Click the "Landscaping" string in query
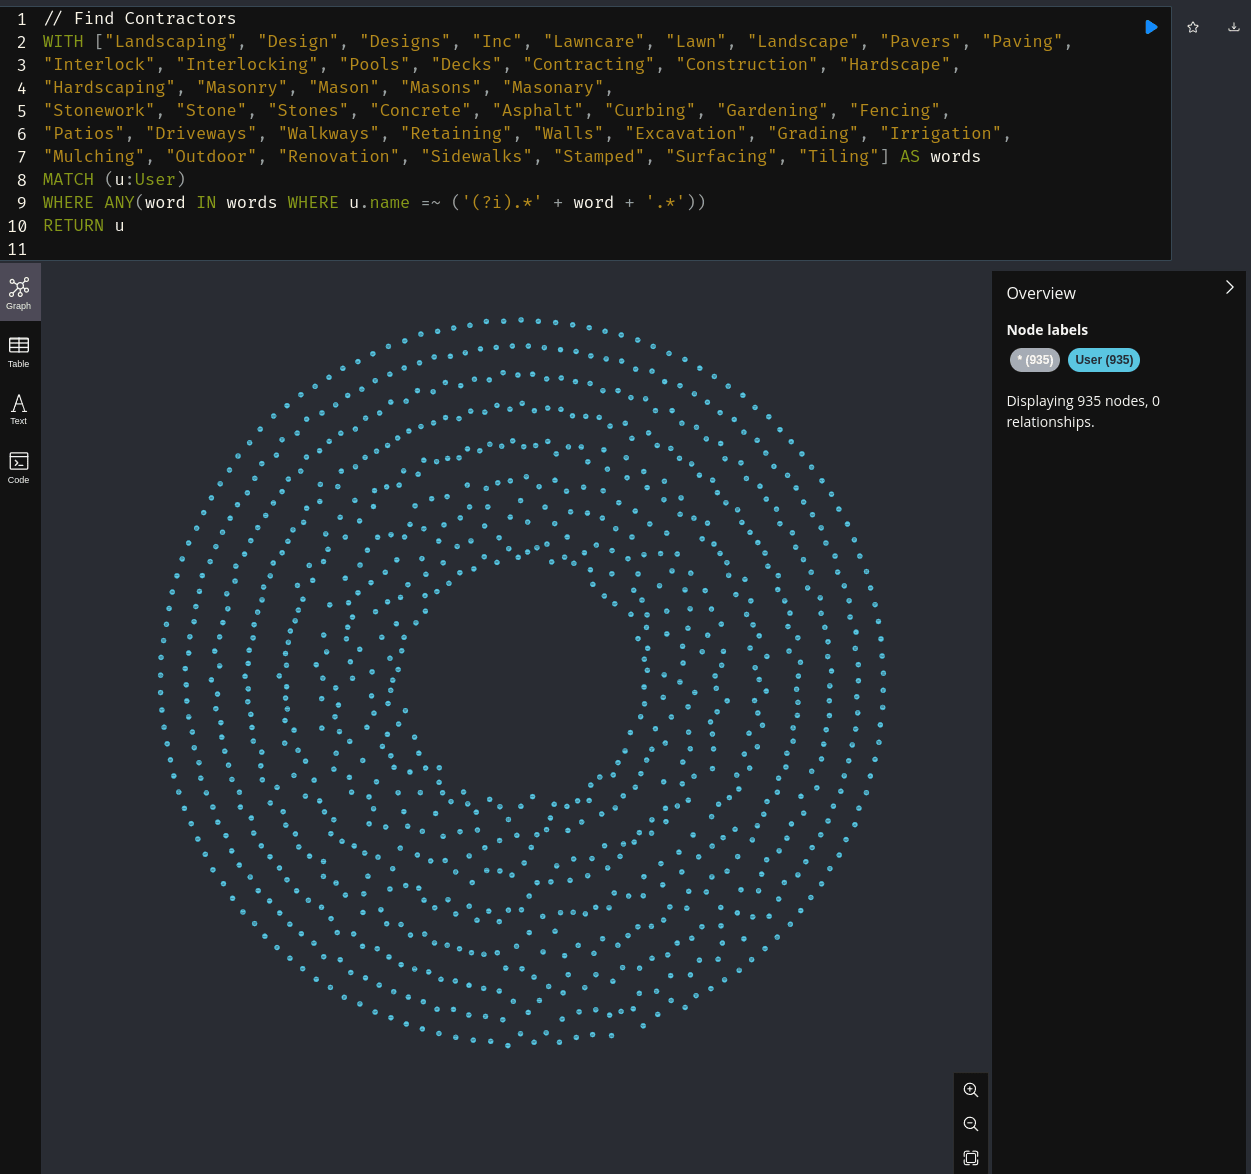1251x1174 pixels. pyautogui.click(x=170, y=41)
